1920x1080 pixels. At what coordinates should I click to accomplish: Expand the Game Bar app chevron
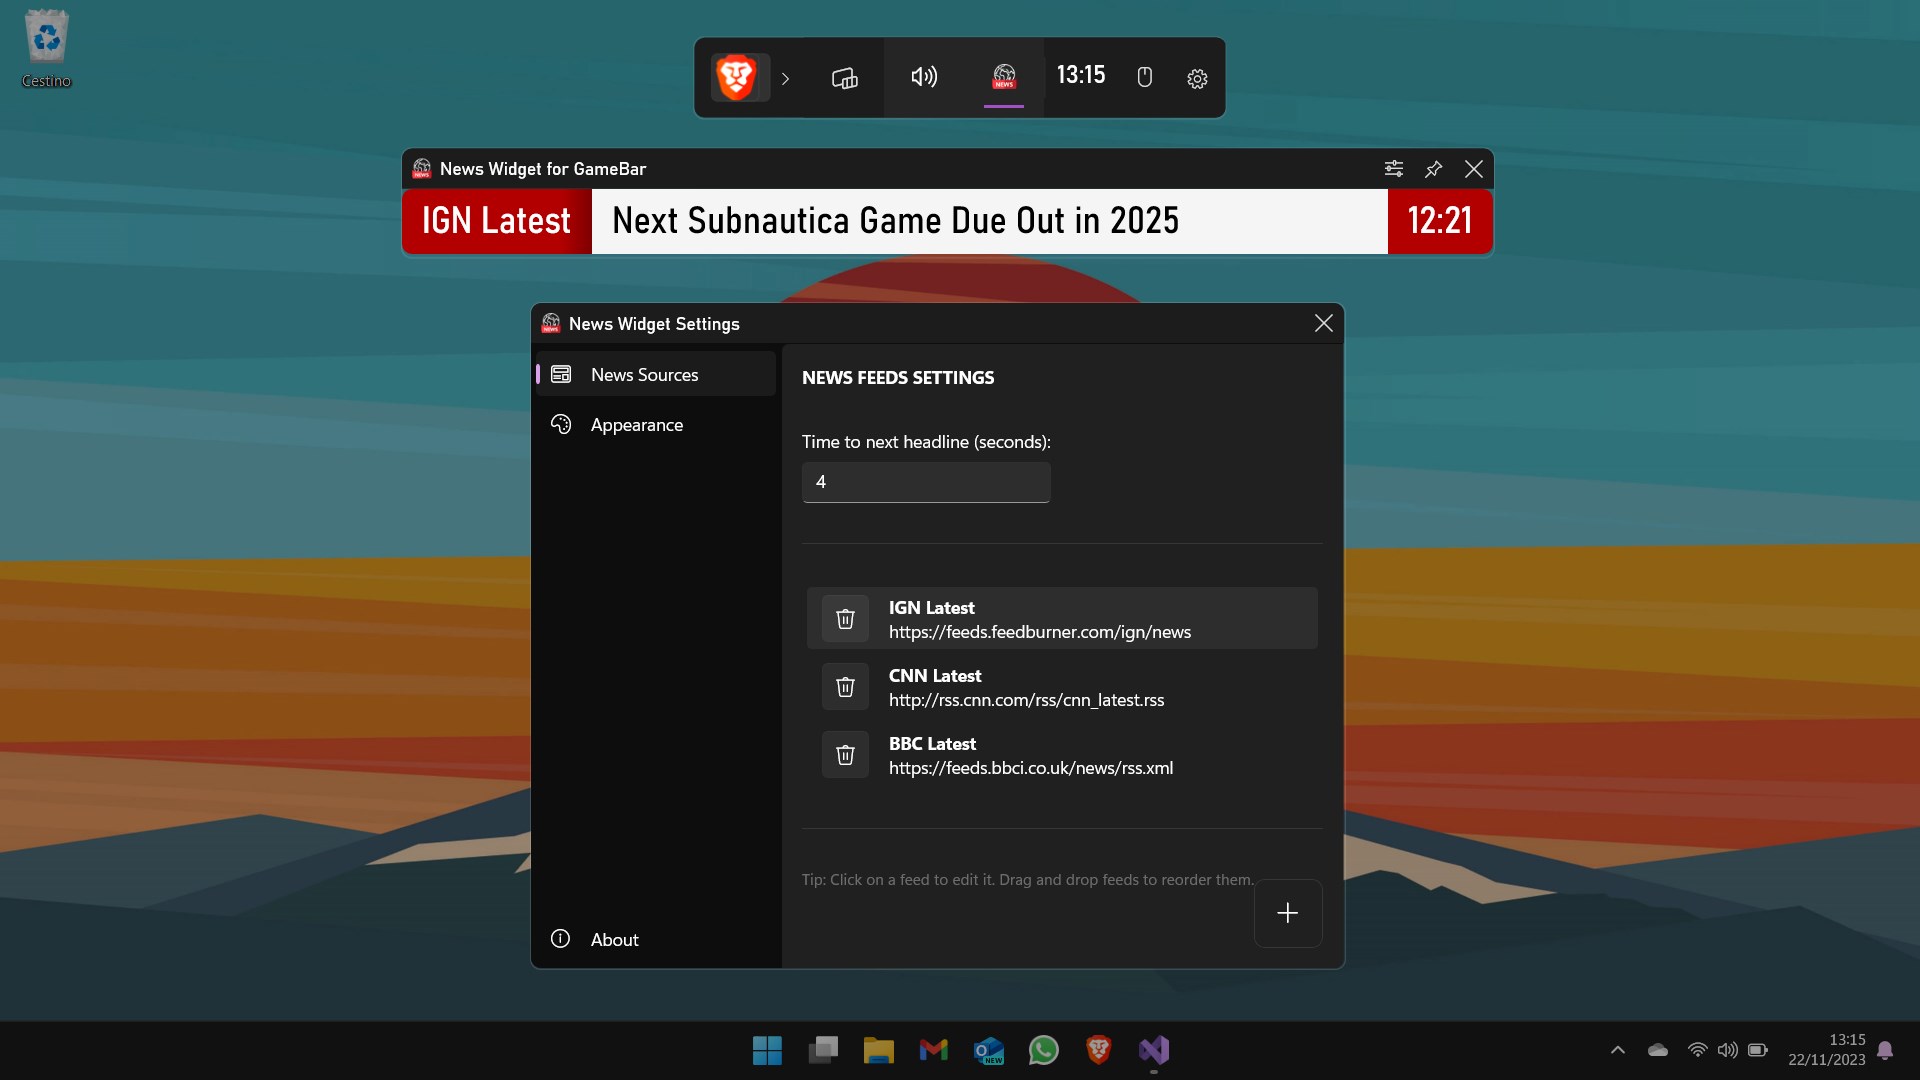point(785,78)
